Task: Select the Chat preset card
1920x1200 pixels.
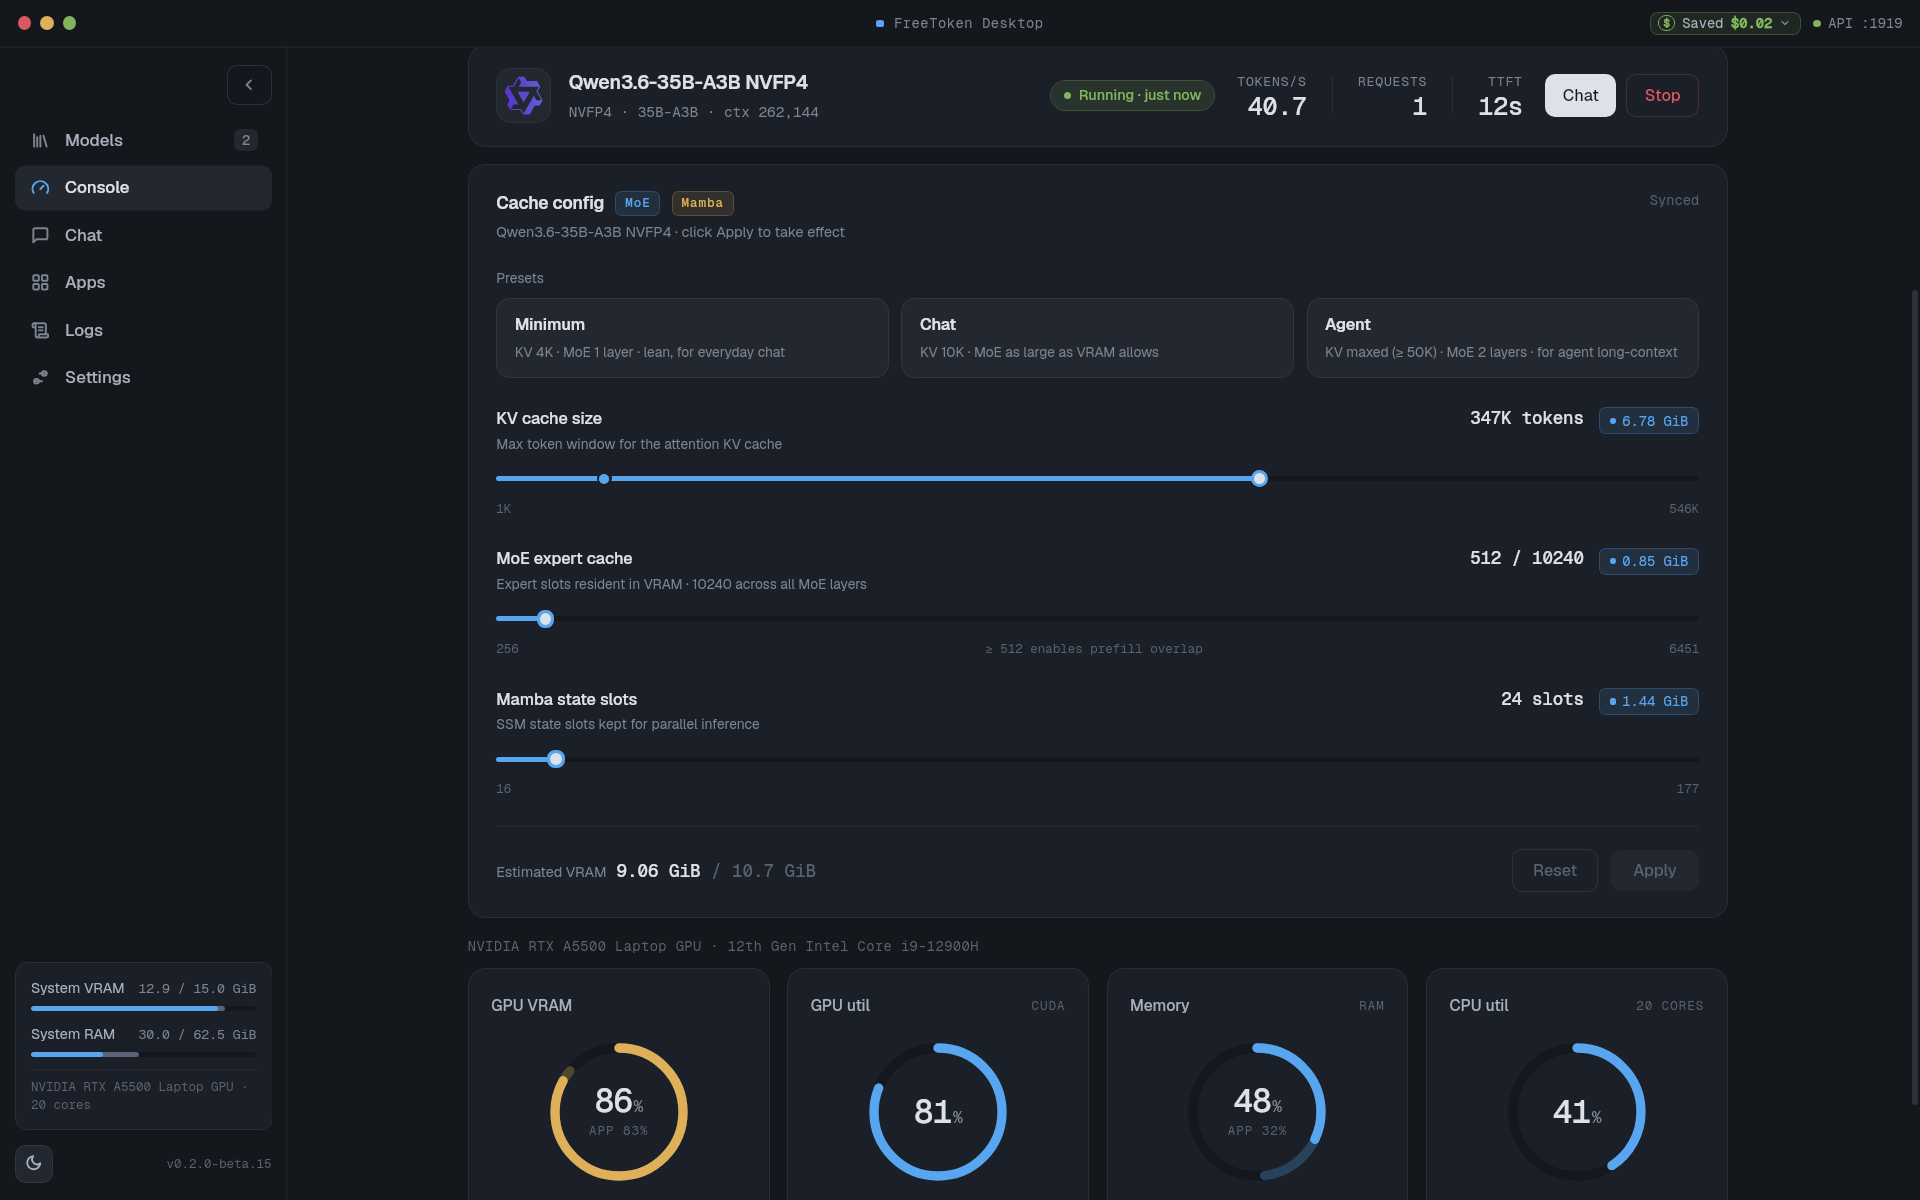Action: (1097, 338)
